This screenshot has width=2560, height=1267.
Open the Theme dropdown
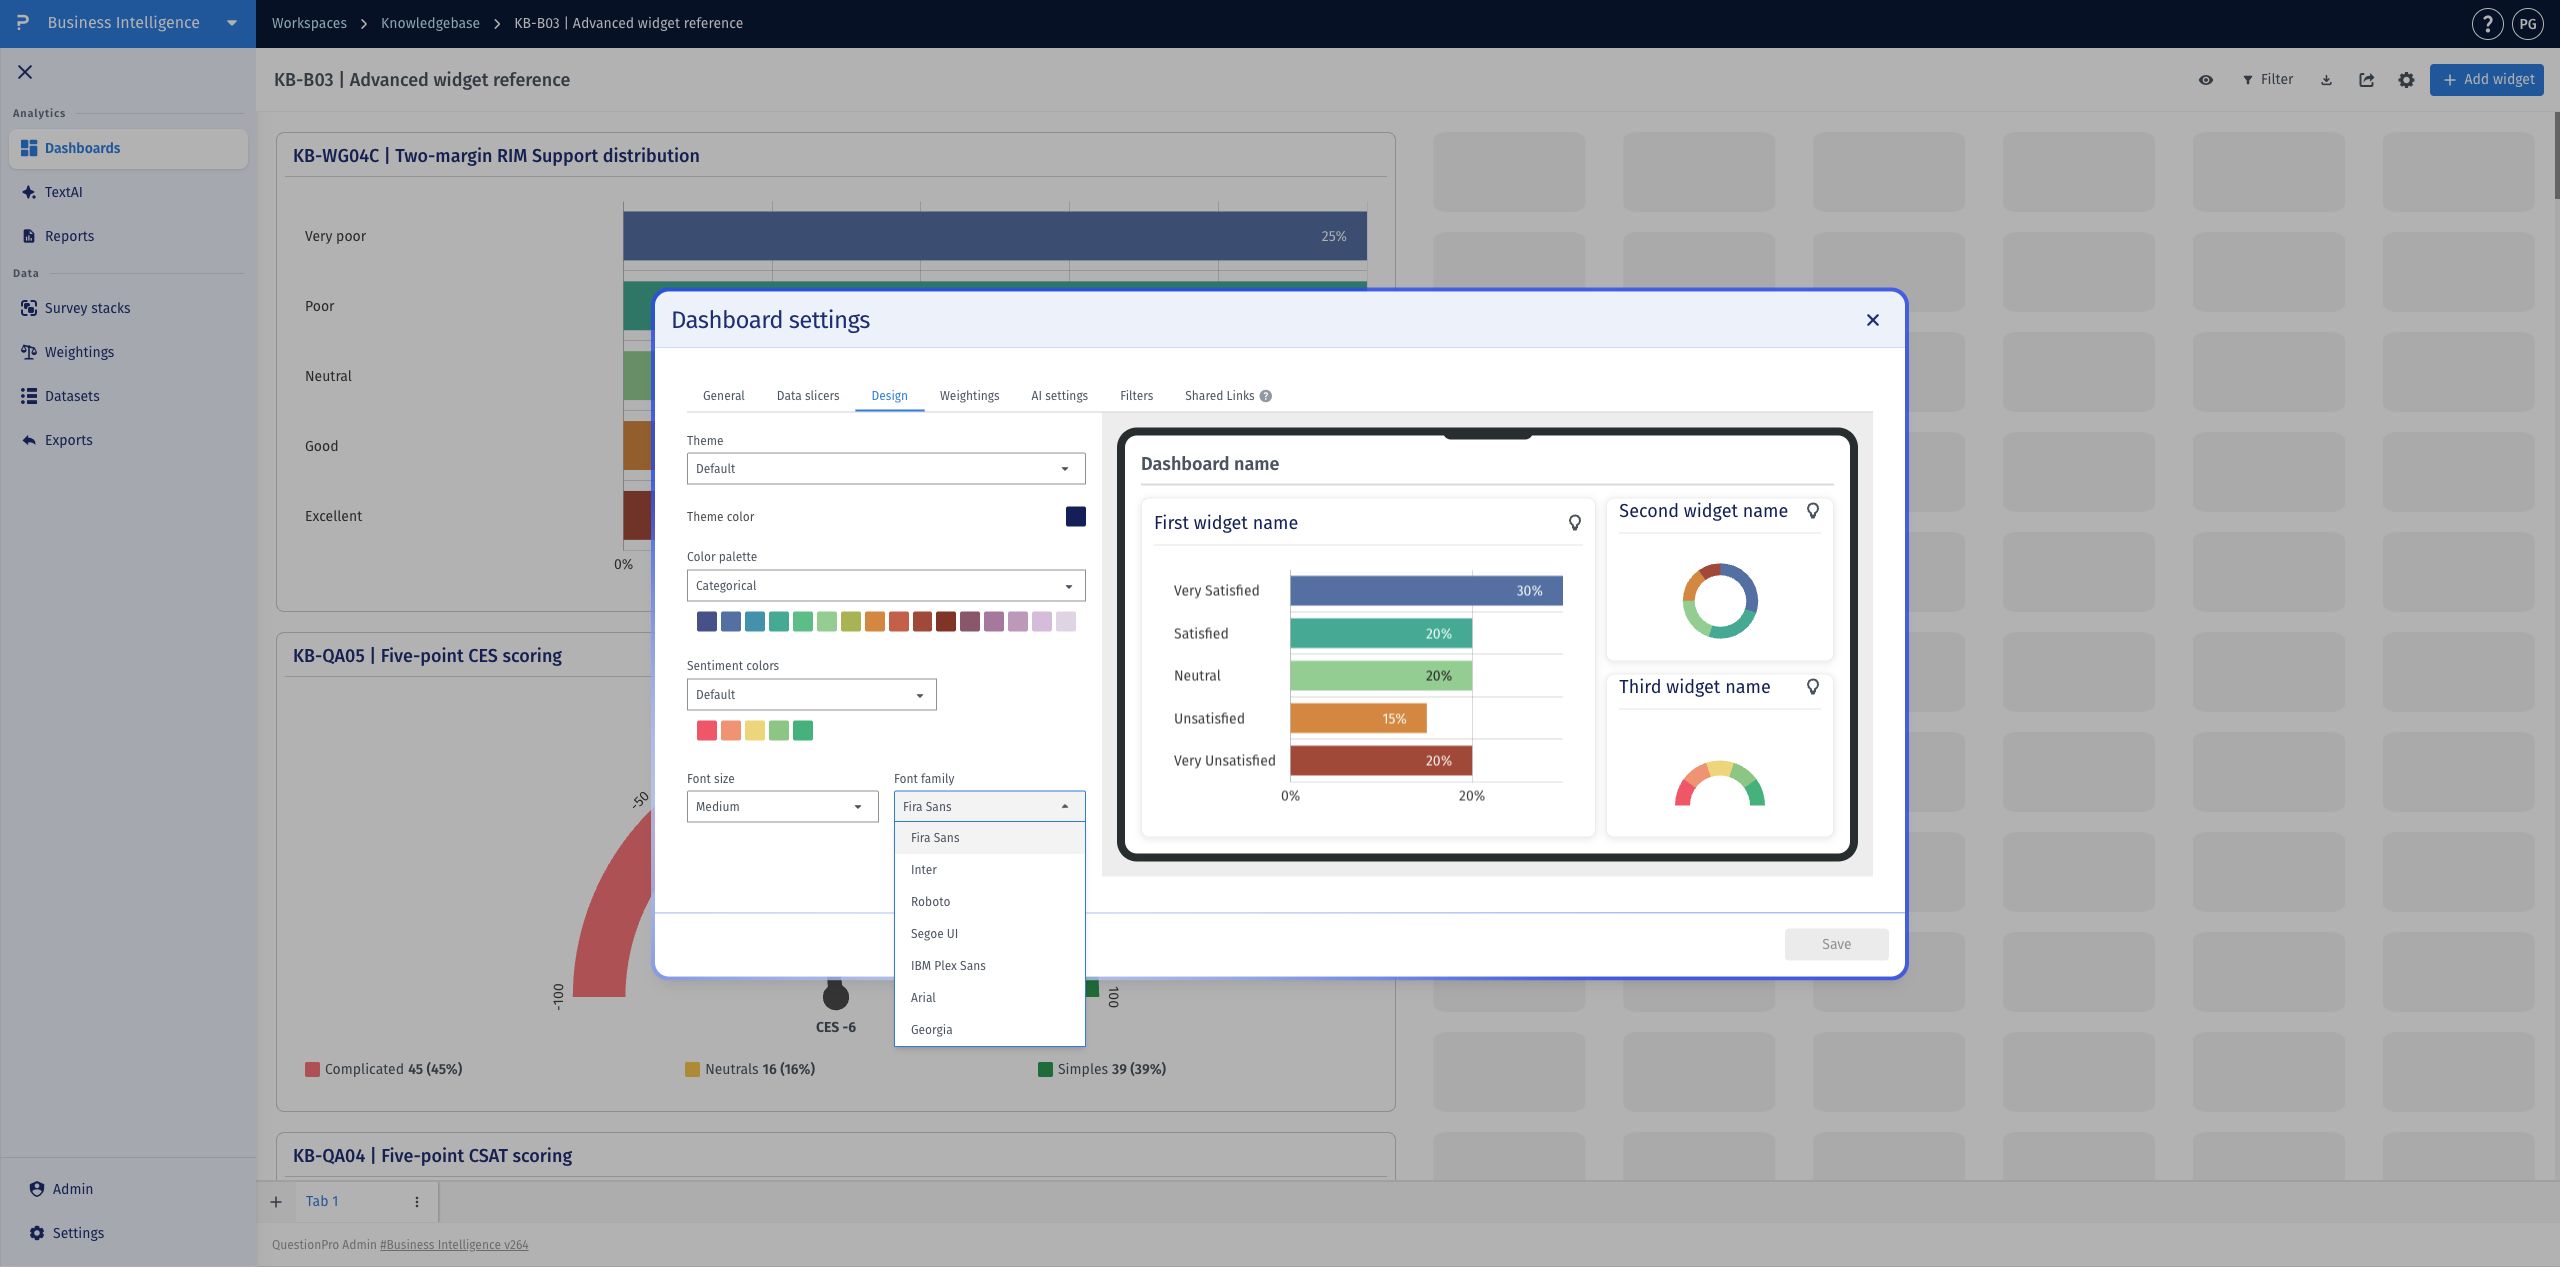pos(885,469)
